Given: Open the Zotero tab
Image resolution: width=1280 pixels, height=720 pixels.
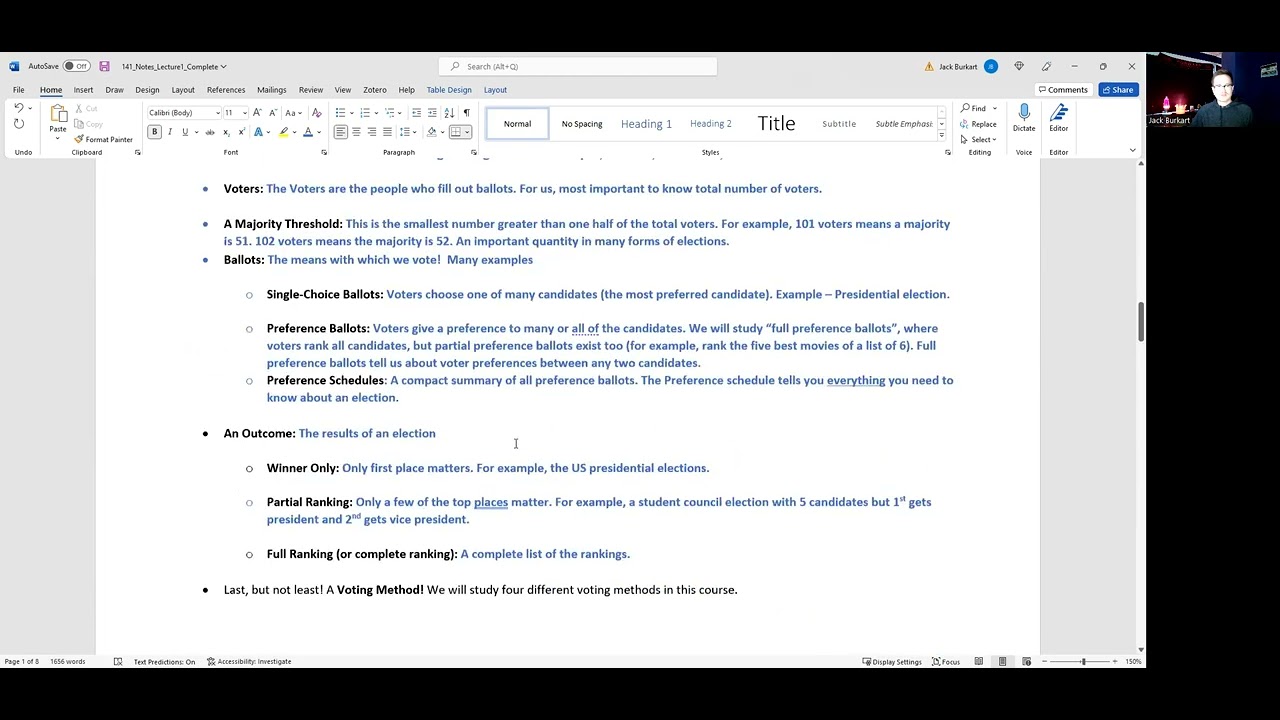Looking at the screenshot, I should [375, 90].
